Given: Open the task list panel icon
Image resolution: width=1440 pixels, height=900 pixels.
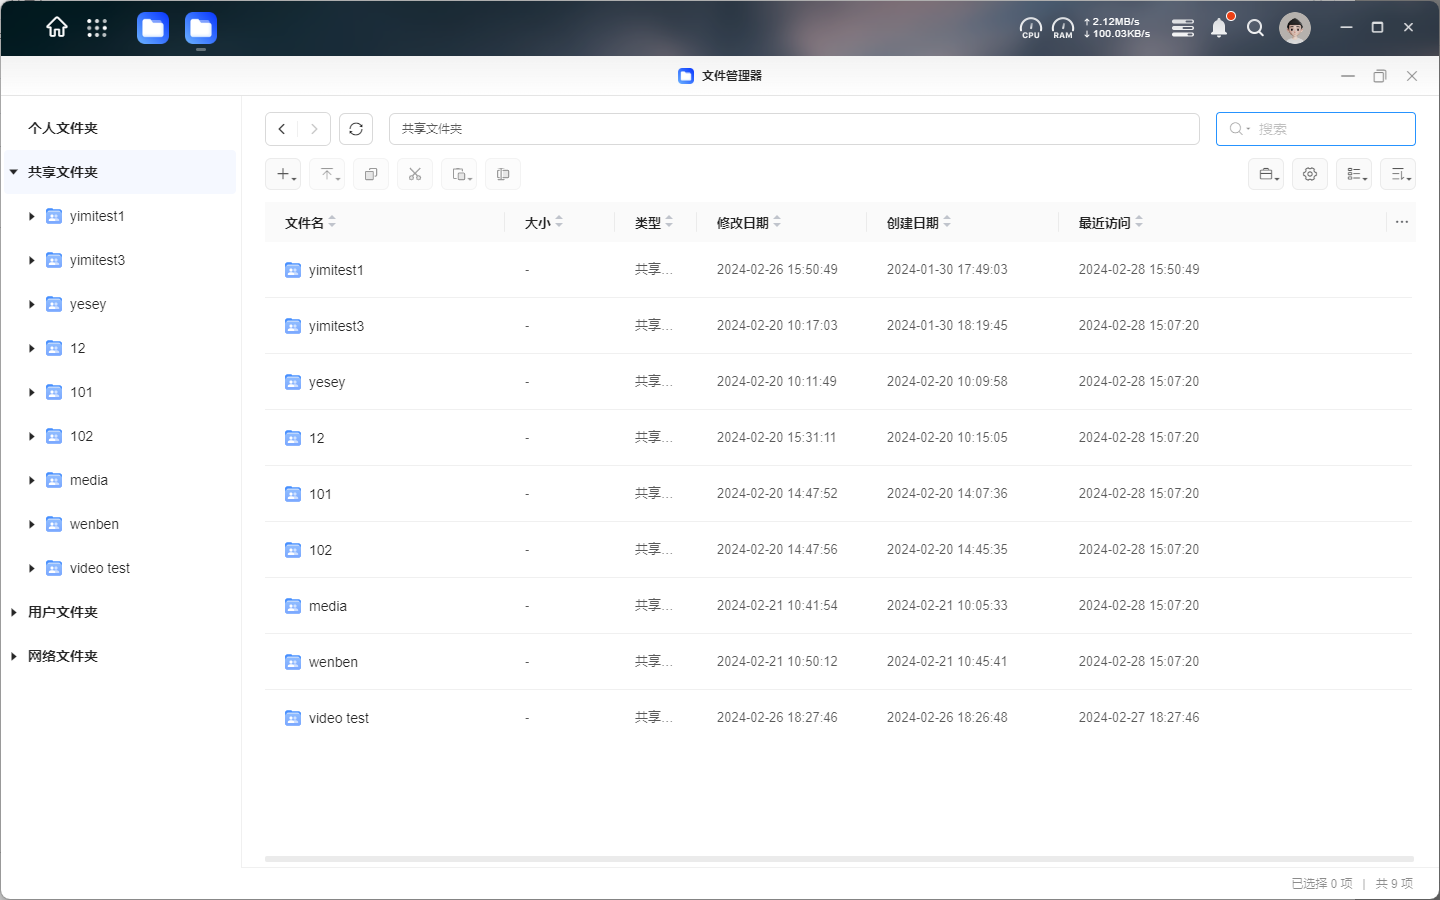Looking at the screenshot, I should click(1183, 28).
